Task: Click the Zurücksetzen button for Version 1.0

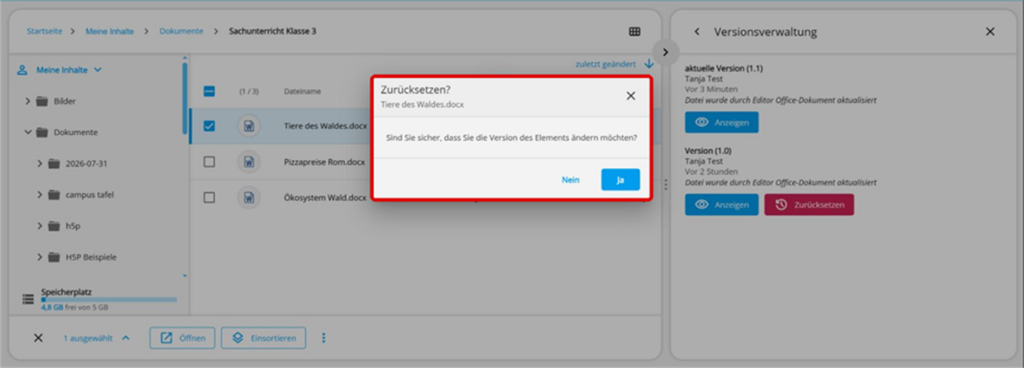Action: click(809, 204)
